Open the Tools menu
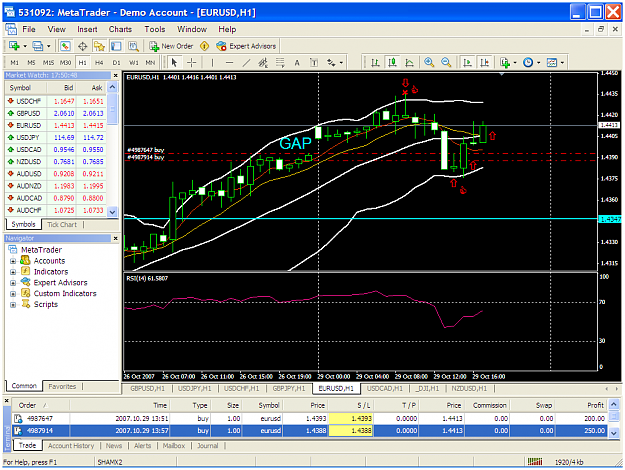Screen dimensions: 625x470 pos(155,29)
